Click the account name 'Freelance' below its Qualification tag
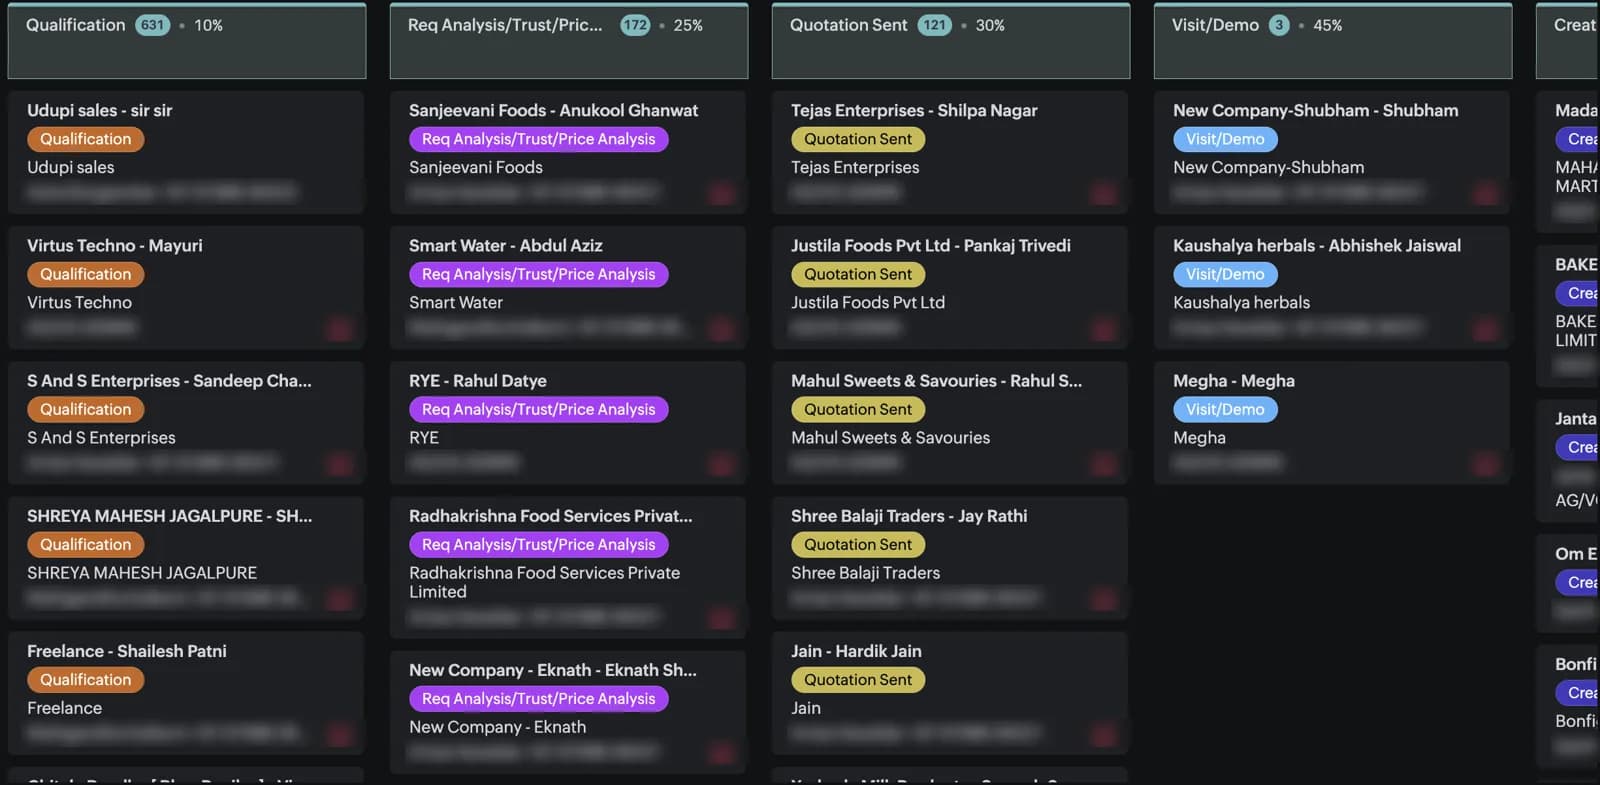Image resolution: width=1600 pixels, height=785 pixels. click(x=65, y=707)
